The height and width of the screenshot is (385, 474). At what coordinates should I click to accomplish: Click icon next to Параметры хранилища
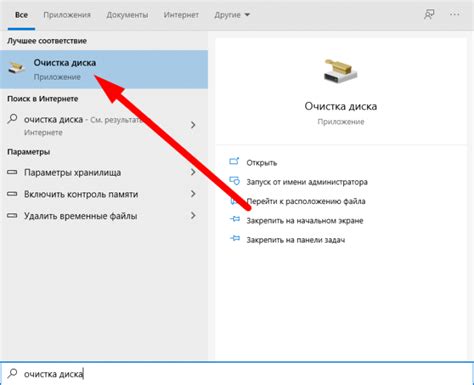tap(12, 172)
